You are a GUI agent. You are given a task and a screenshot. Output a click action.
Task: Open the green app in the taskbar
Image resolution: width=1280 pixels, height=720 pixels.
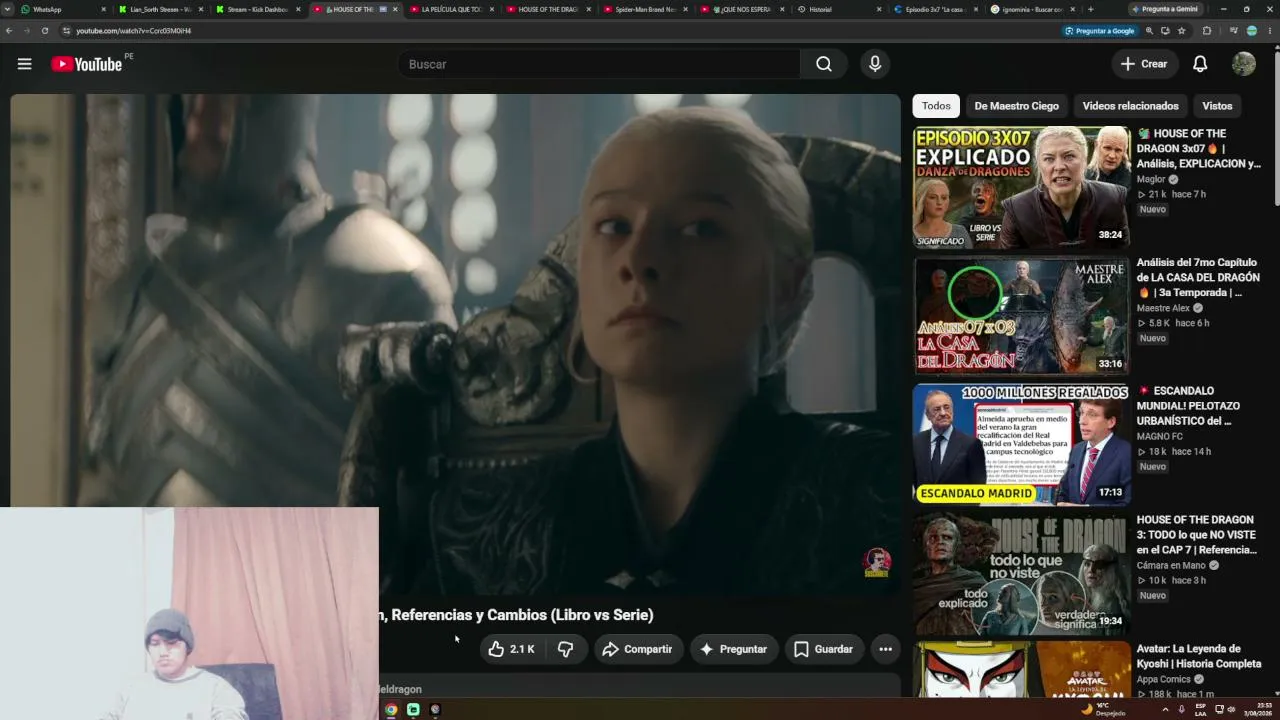pos(413,709)
